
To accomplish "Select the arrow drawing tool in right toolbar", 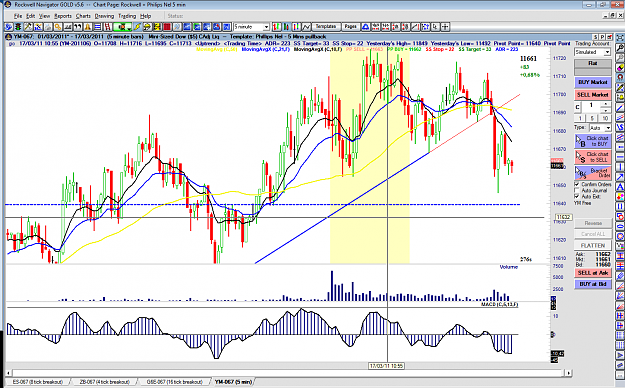I will pos(620,176).
